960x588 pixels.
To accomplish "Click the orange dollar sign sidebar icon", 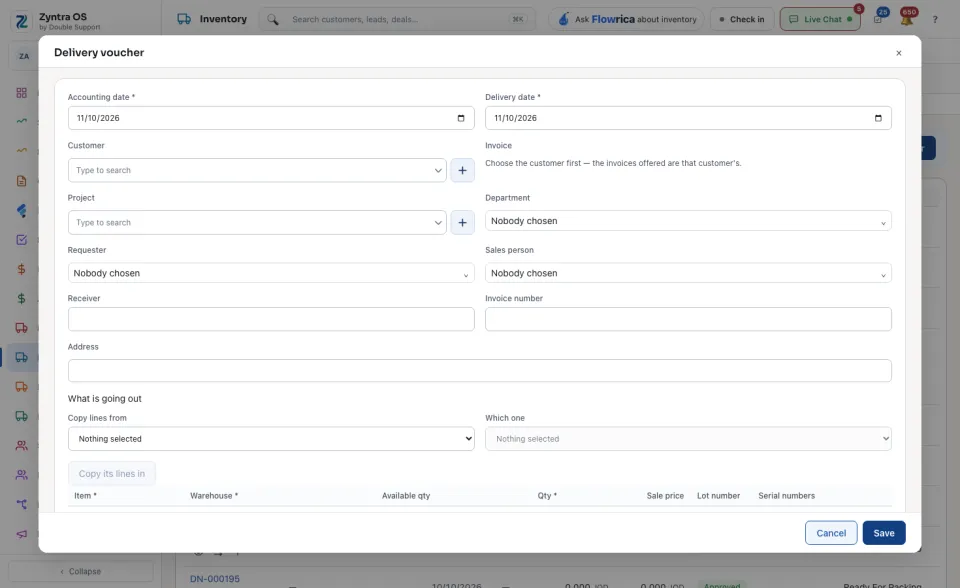I will [x=21, y=269].
